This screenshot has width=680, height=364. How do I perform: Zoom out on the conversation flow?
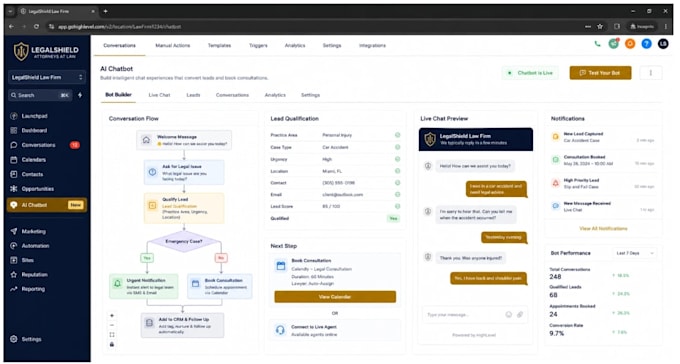click(112, 325)
